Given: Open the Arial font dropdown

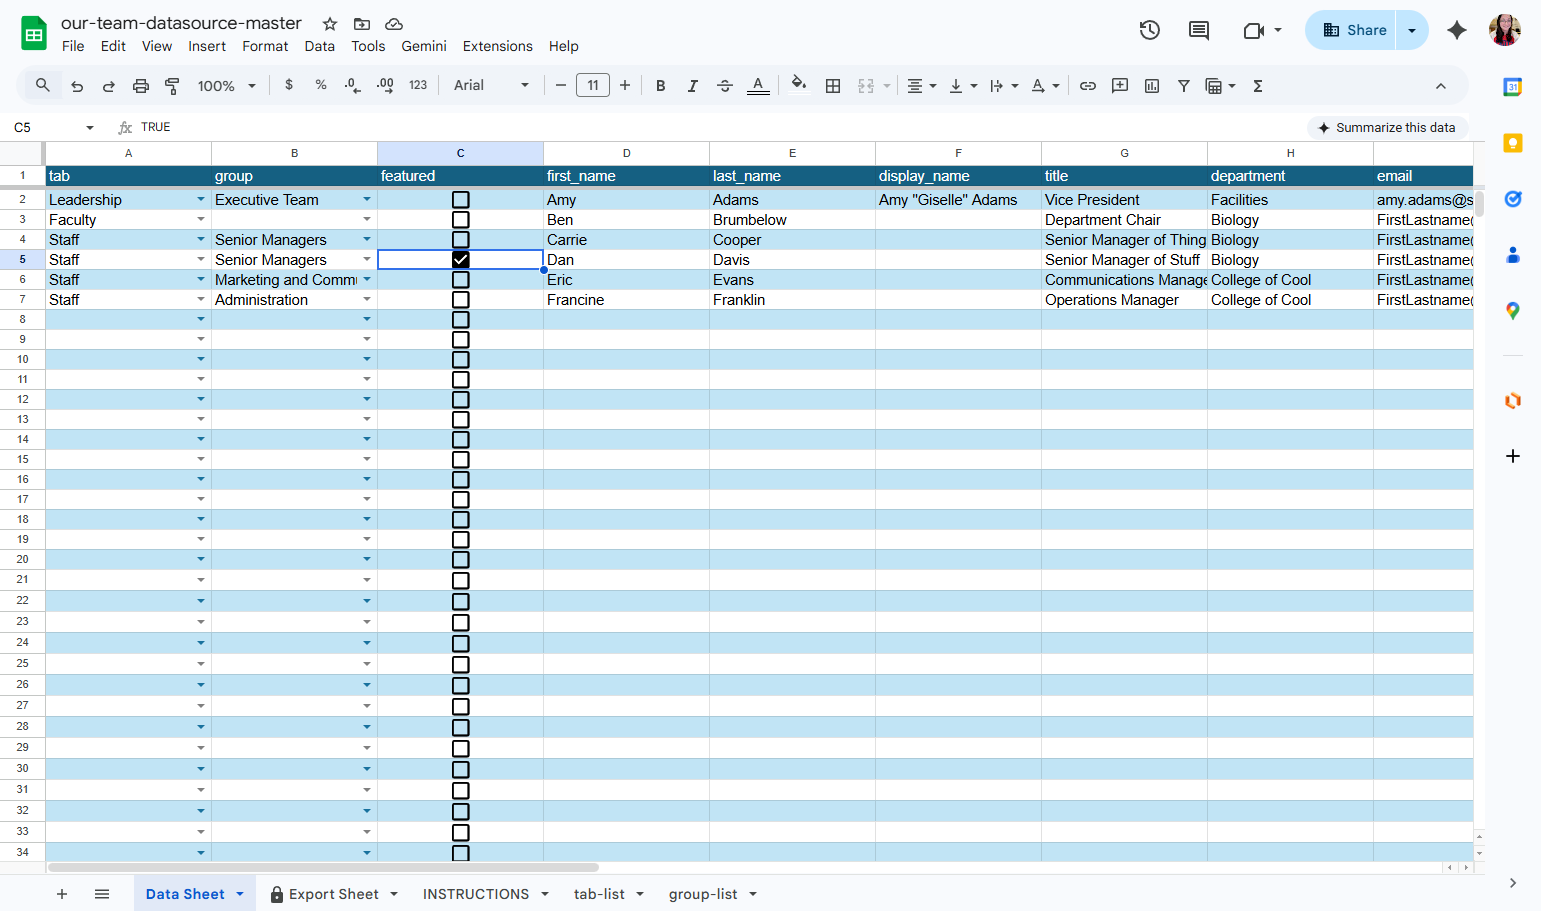Looking at the screenshot, I should point(491,86).
